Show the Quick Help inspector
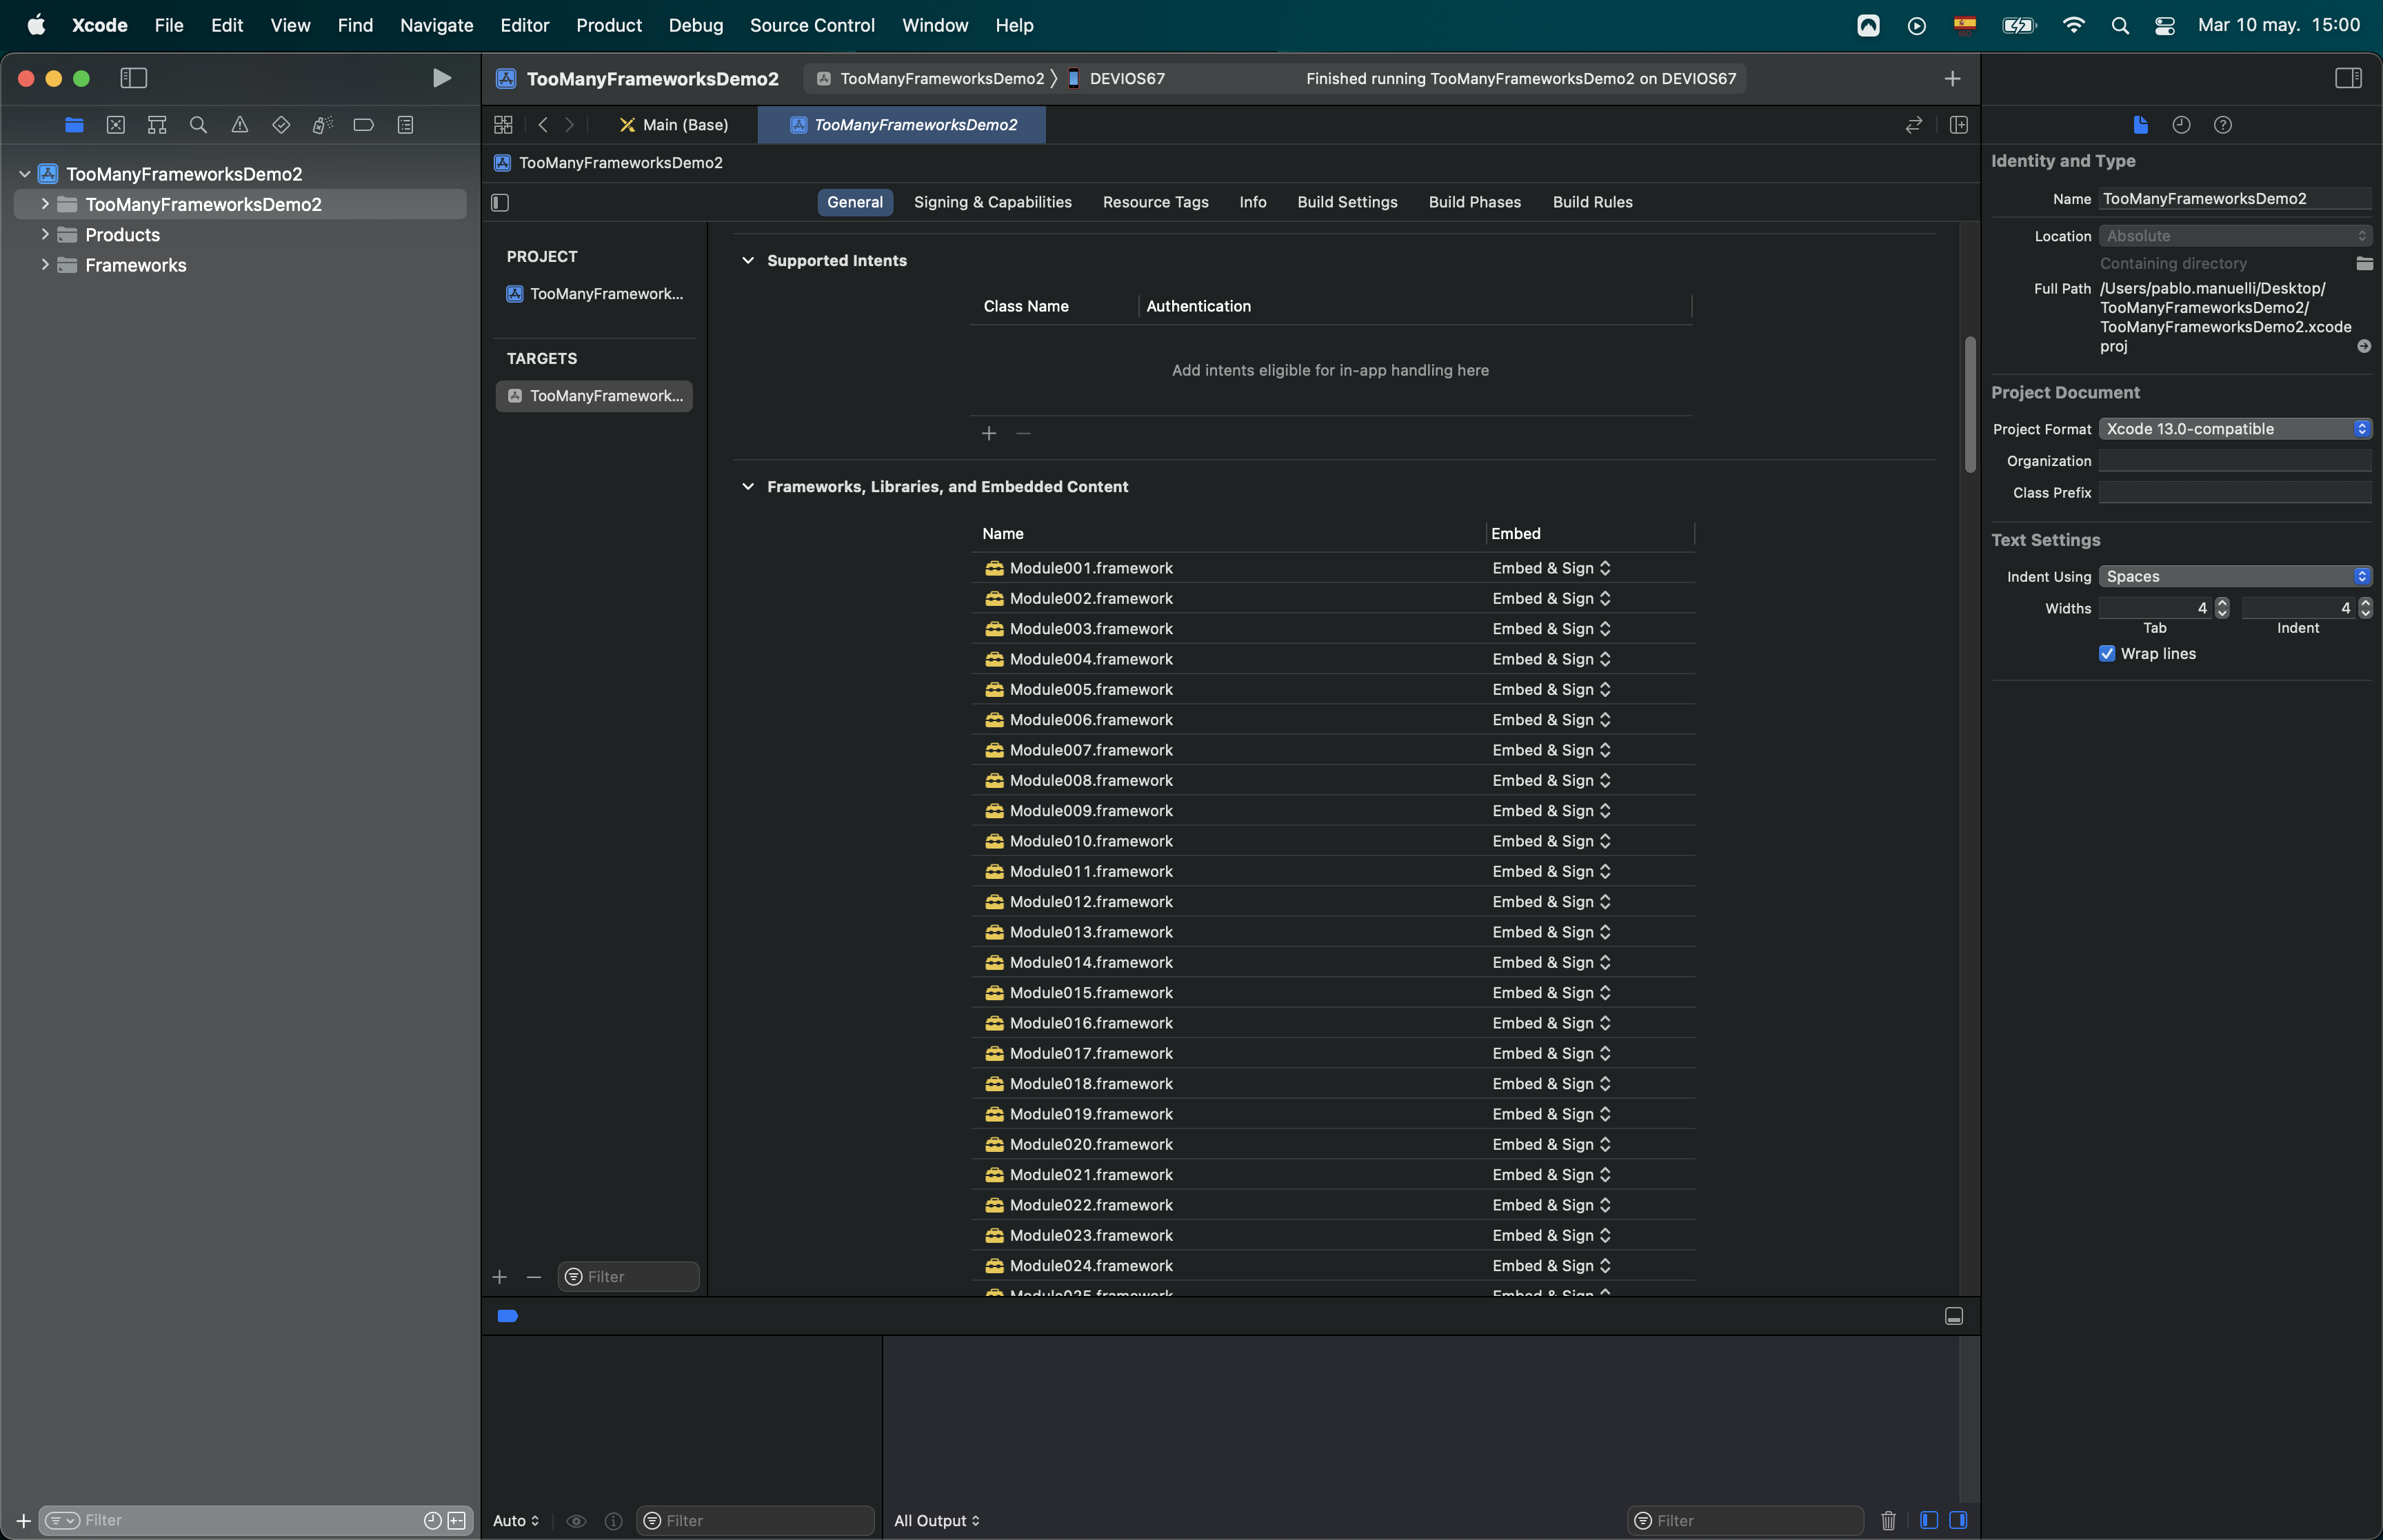Image resolution: width=2383 pixels, height=1540 pixels. click(2222, 125)
